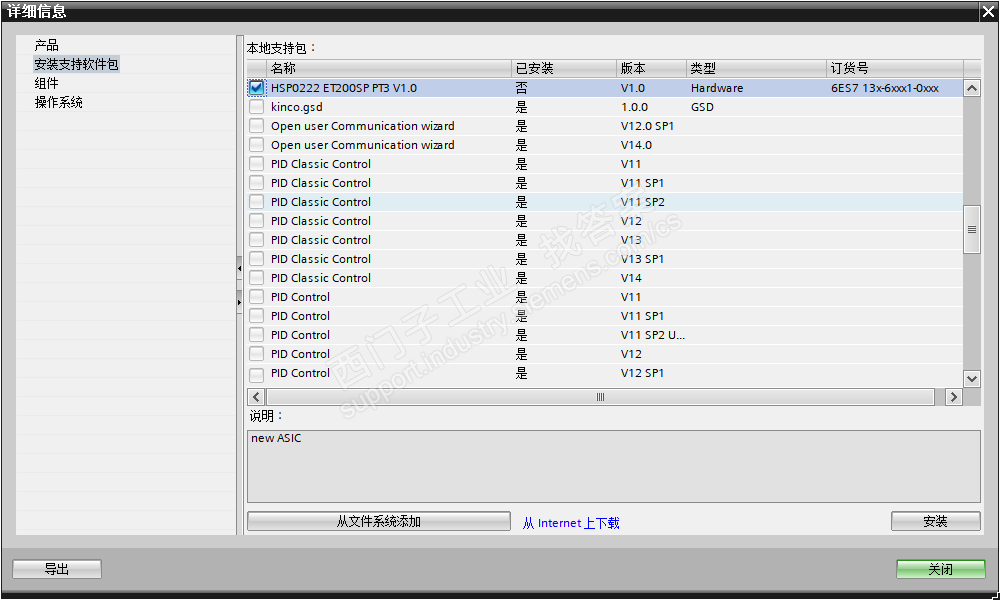
Task: Click the 安装 button
Action: pos(936,522)
